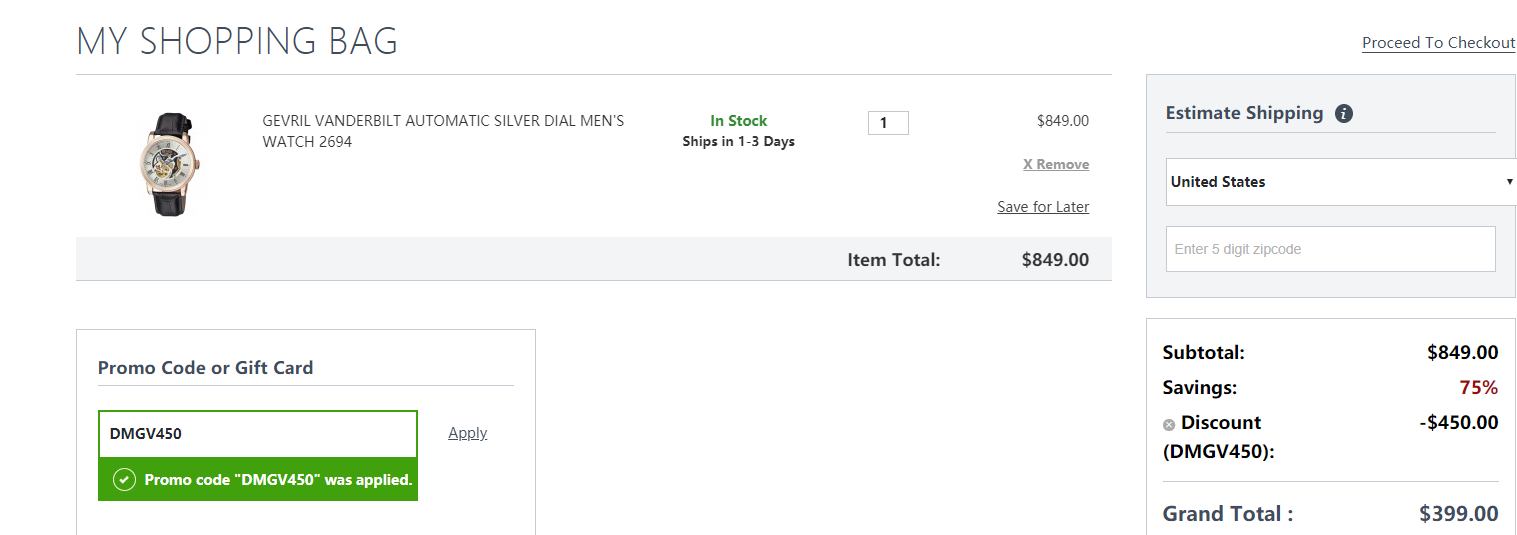This screenshot has width=1517, height=535.
Task: Click the Proceed To Checkout link
Action: pyautogui.click(x=1438, y=43)
